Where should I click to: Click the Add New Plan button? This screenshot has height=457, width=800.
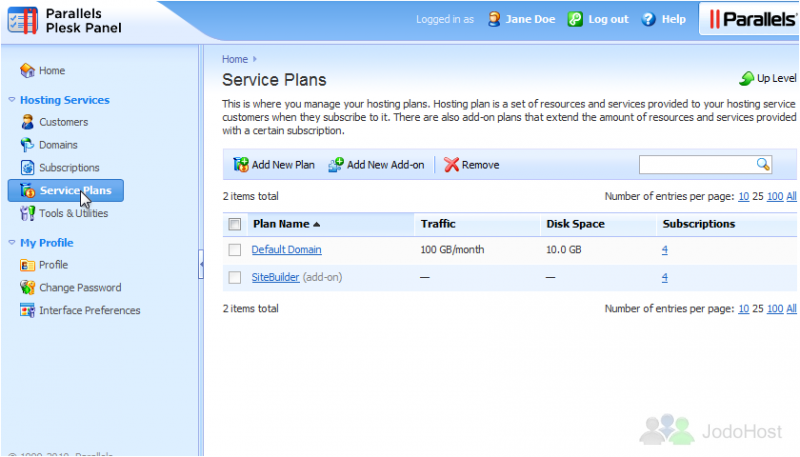click(274, 165)
